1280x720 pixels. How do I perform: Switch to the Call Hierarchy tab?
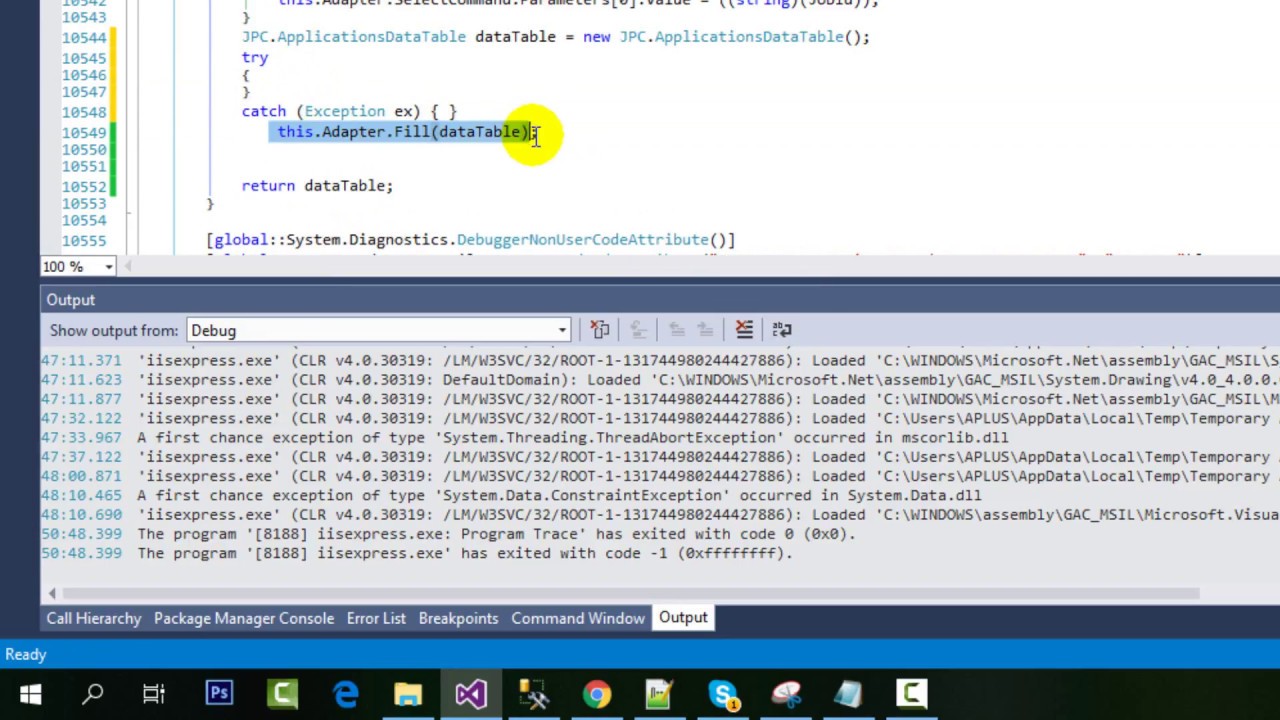93,618
